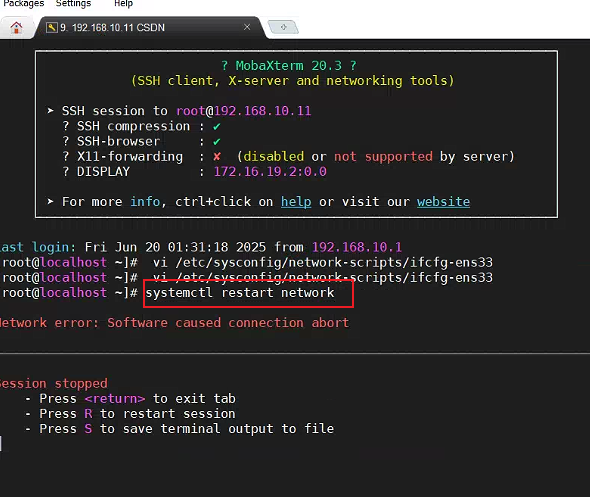Close the 192.168.10.11 CSDN tab

247,27
